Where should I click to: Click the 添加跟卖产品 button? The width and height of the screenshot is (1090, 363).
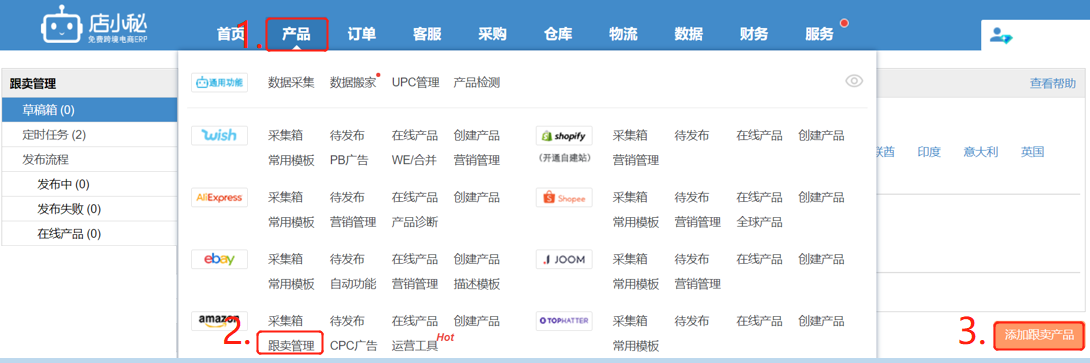click(x=1039, y=334)
